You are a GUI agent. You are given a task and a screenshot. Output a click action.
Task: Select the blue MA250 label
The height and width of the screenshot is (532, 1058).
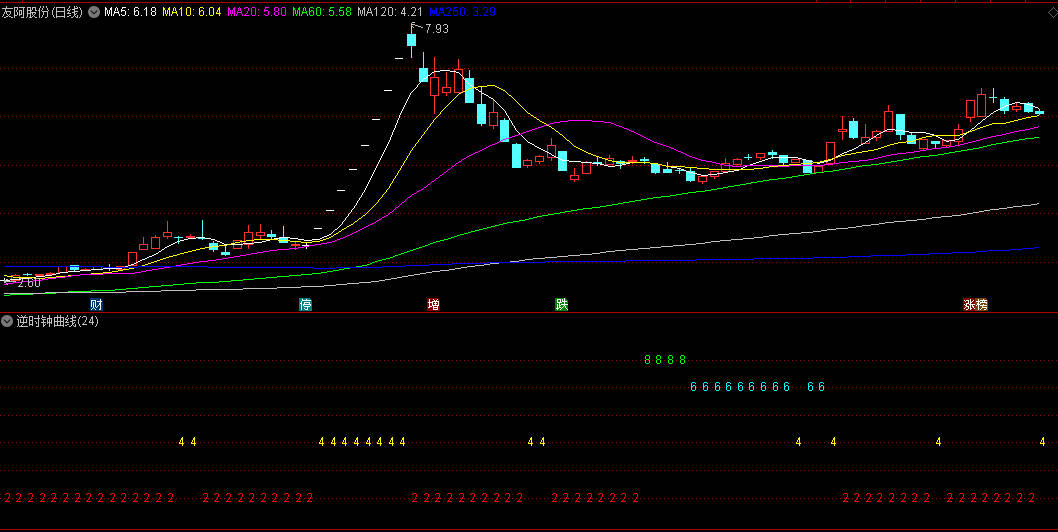pyautogui.click(x=462, y=12)
